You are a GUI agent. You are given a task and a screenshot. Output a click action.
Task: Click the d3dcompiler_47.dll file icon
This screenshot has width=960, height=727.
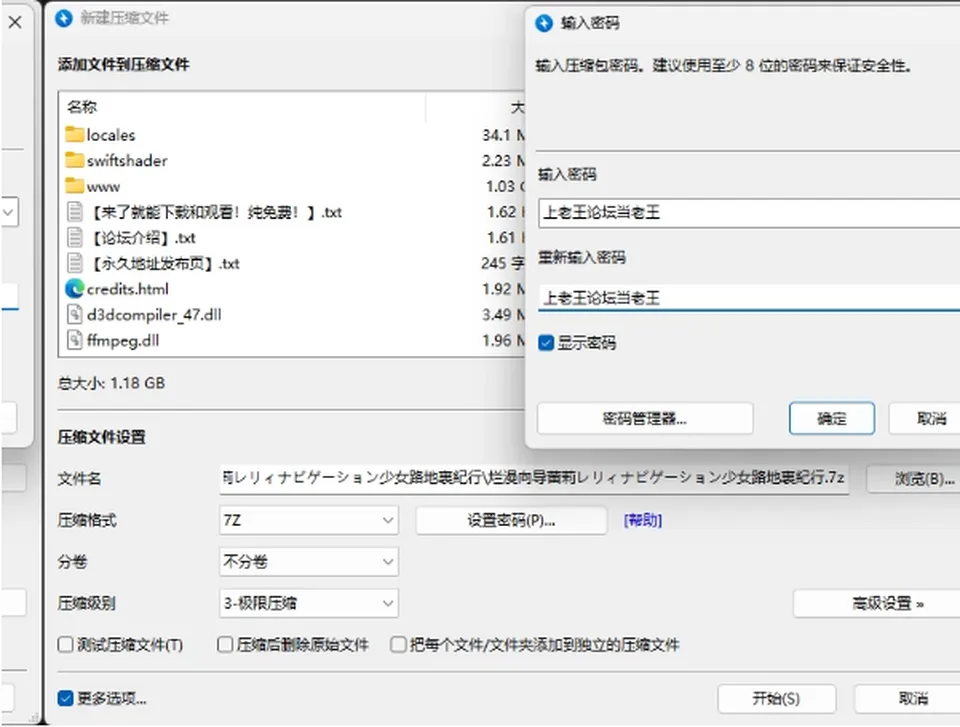point(74,314)
